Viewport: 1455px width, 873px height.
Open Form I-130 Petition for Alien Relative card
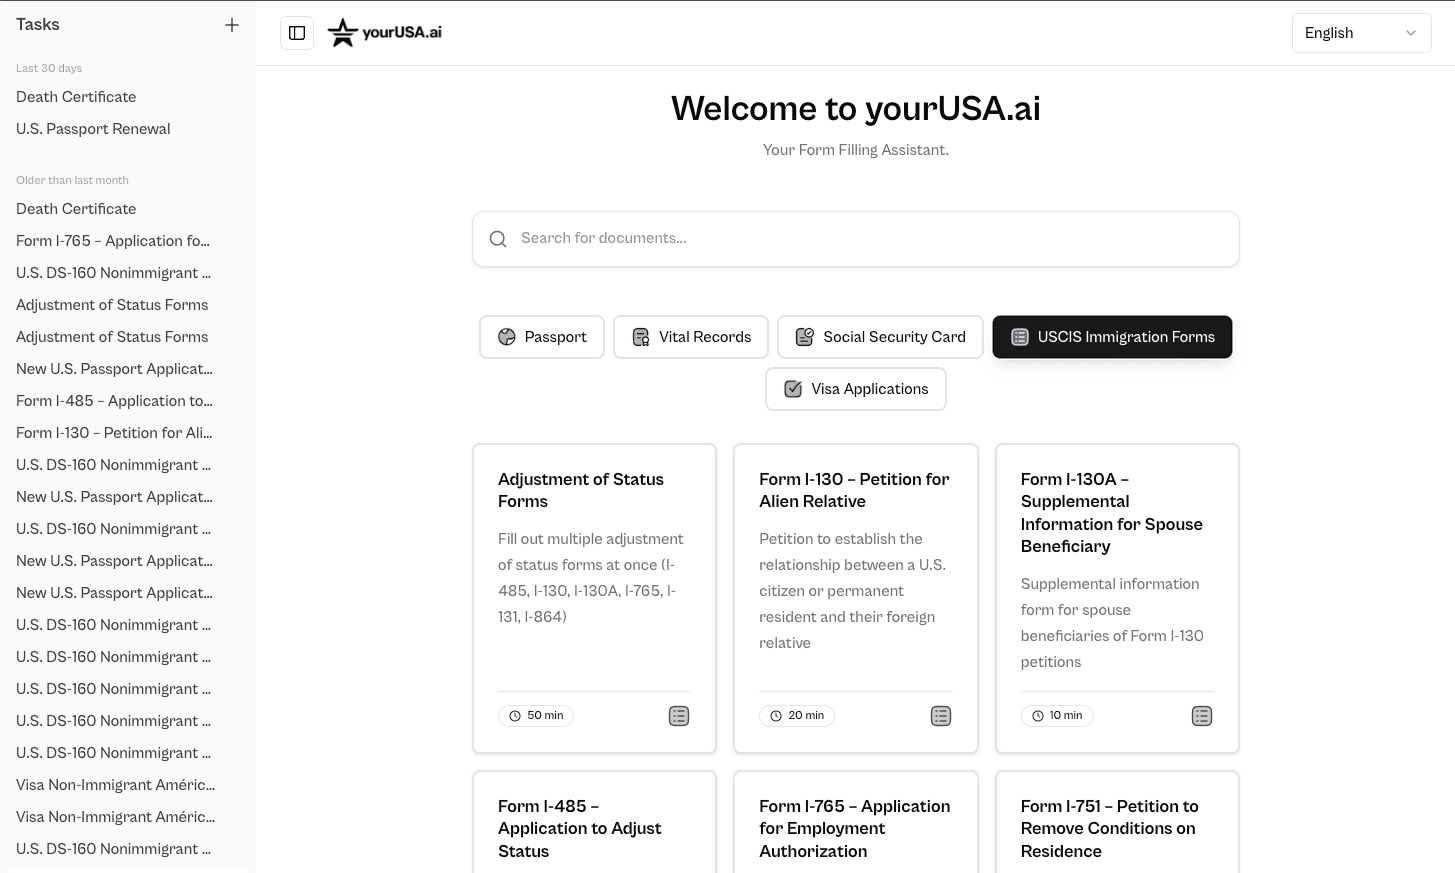[x=856, y=598]
